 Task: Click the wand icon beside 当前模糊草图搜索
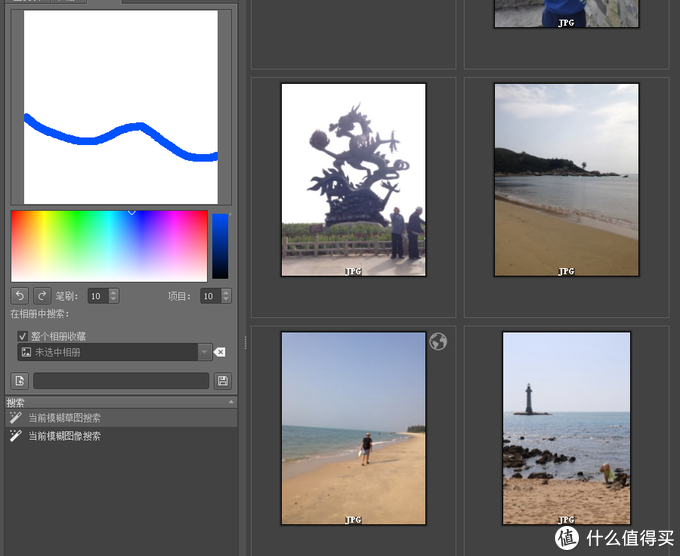[15, 418]
